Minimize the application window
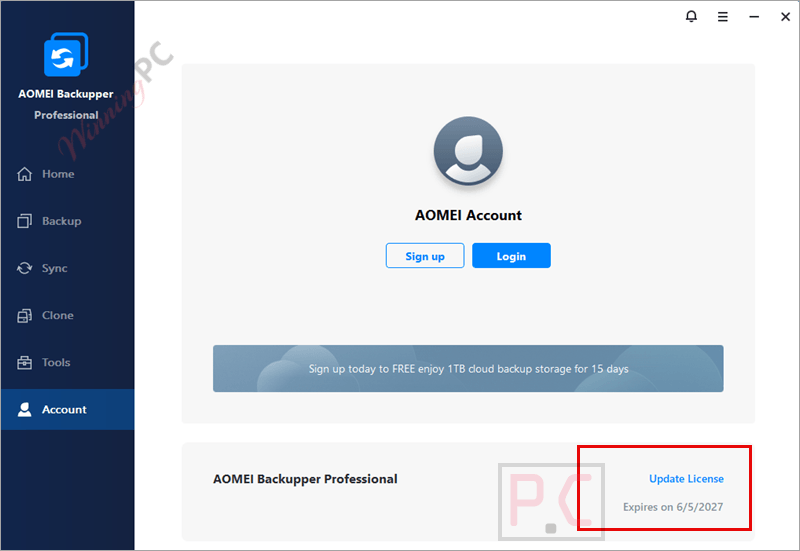 point(754,17)
